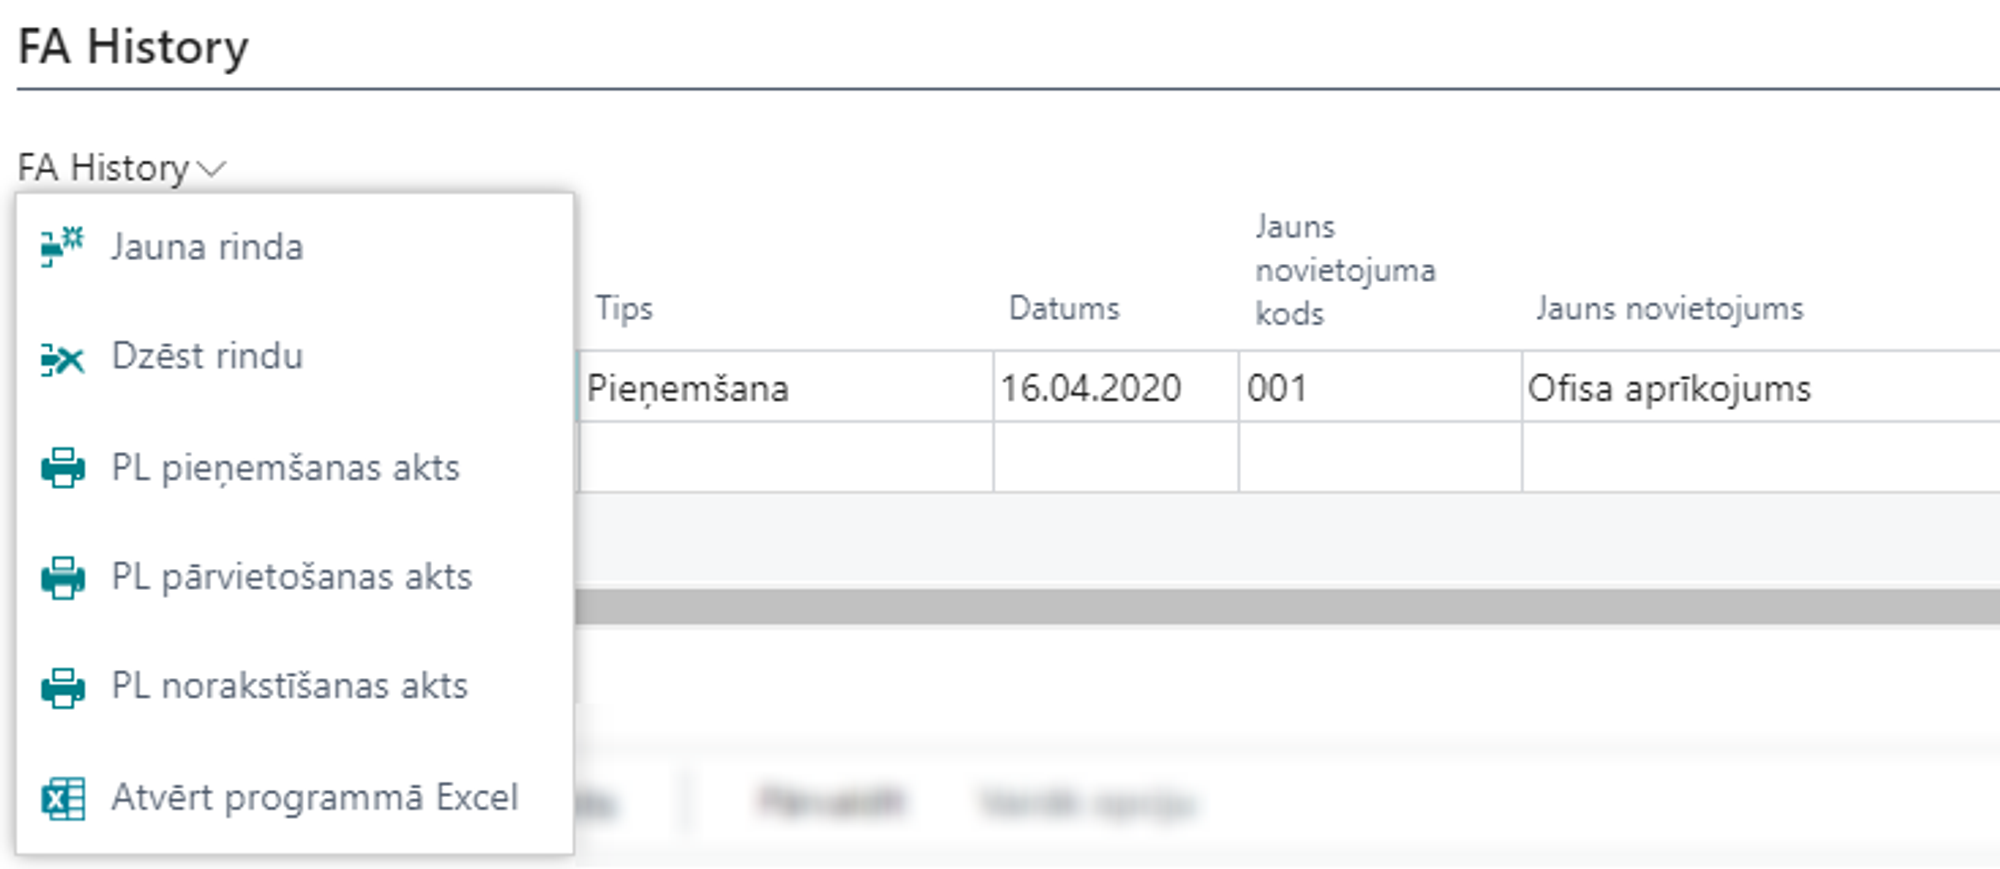Click the Jauns novietojuma kods header
The image size is (2000, 869).
(1344, 270)
